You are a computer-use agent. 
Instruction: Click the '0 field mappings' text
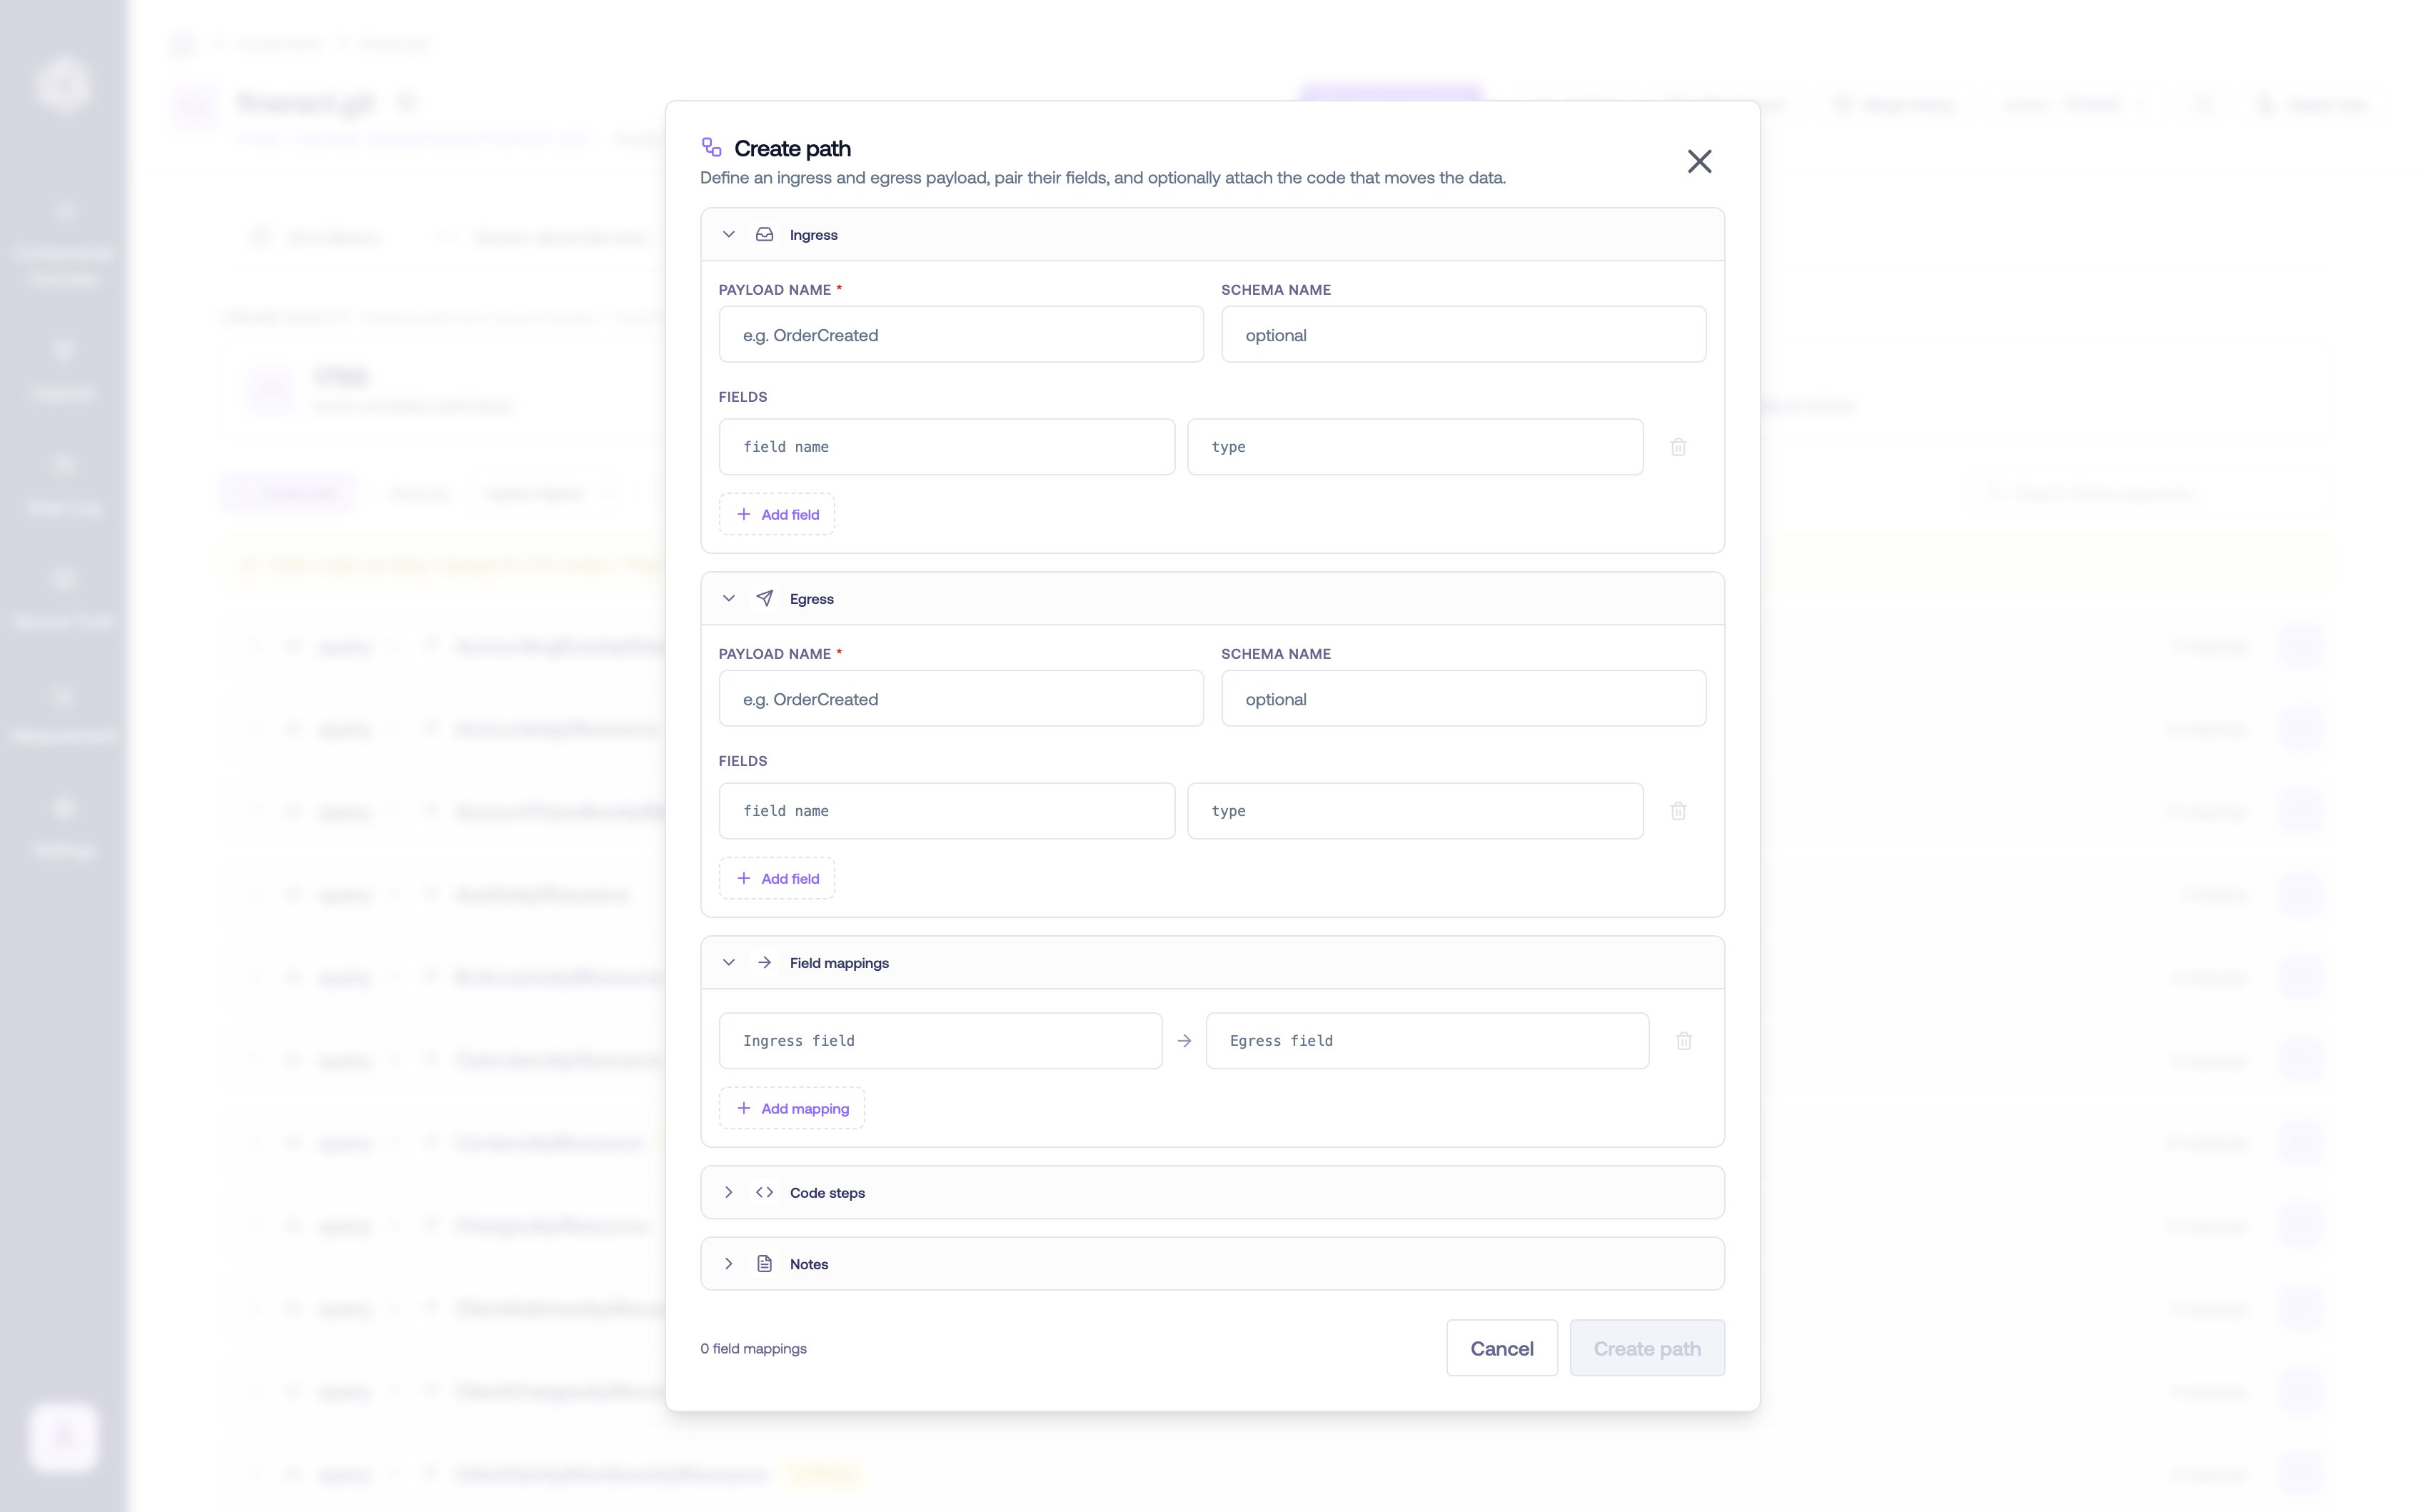tap(754, 1348)
